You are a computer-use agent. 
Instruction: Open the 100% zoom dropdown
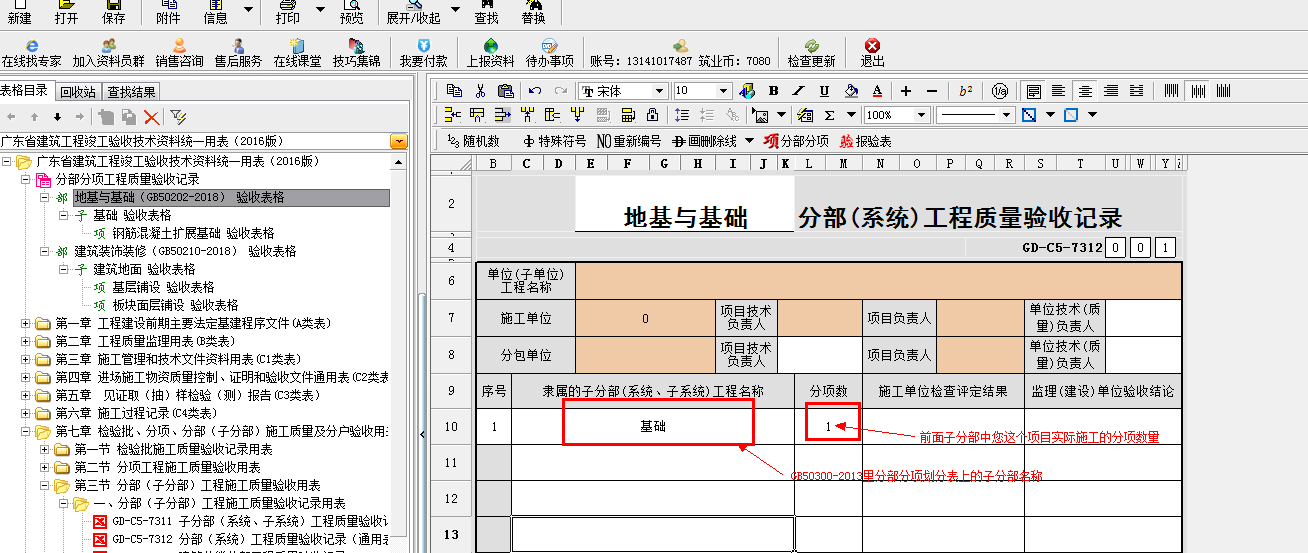922,115
